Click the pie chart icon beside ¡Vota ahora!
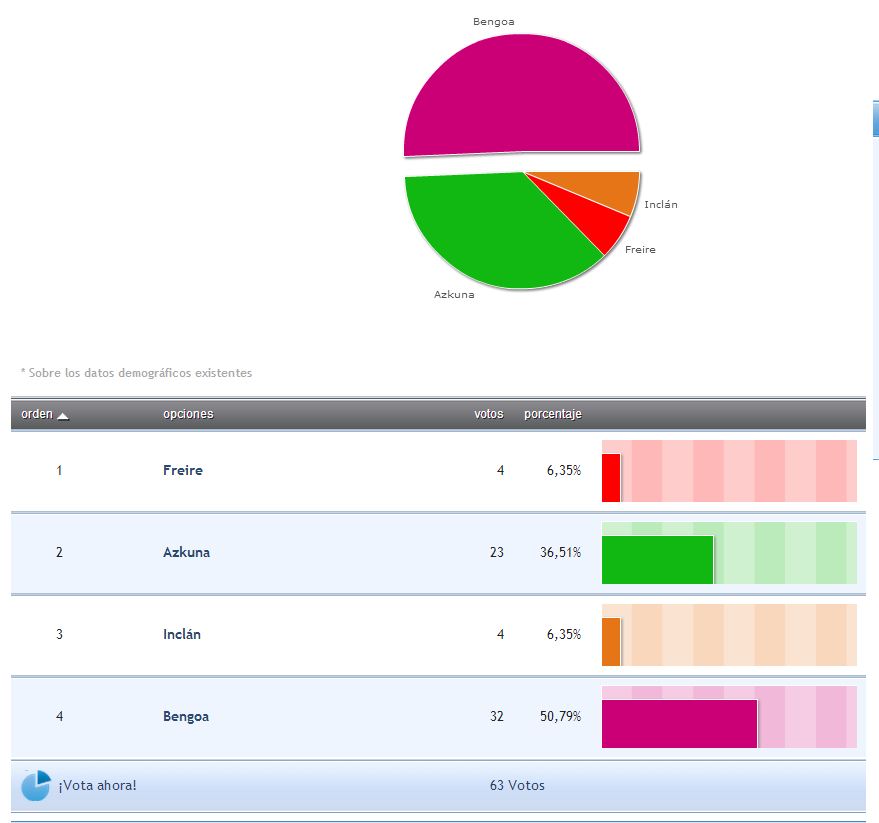The image size is (879, 823). point(35,785)
